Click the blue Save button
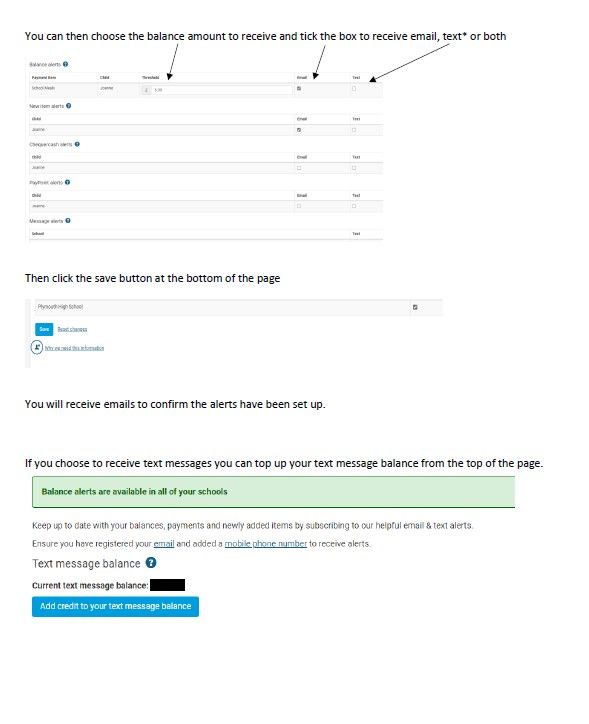 [x=44, y=329]
